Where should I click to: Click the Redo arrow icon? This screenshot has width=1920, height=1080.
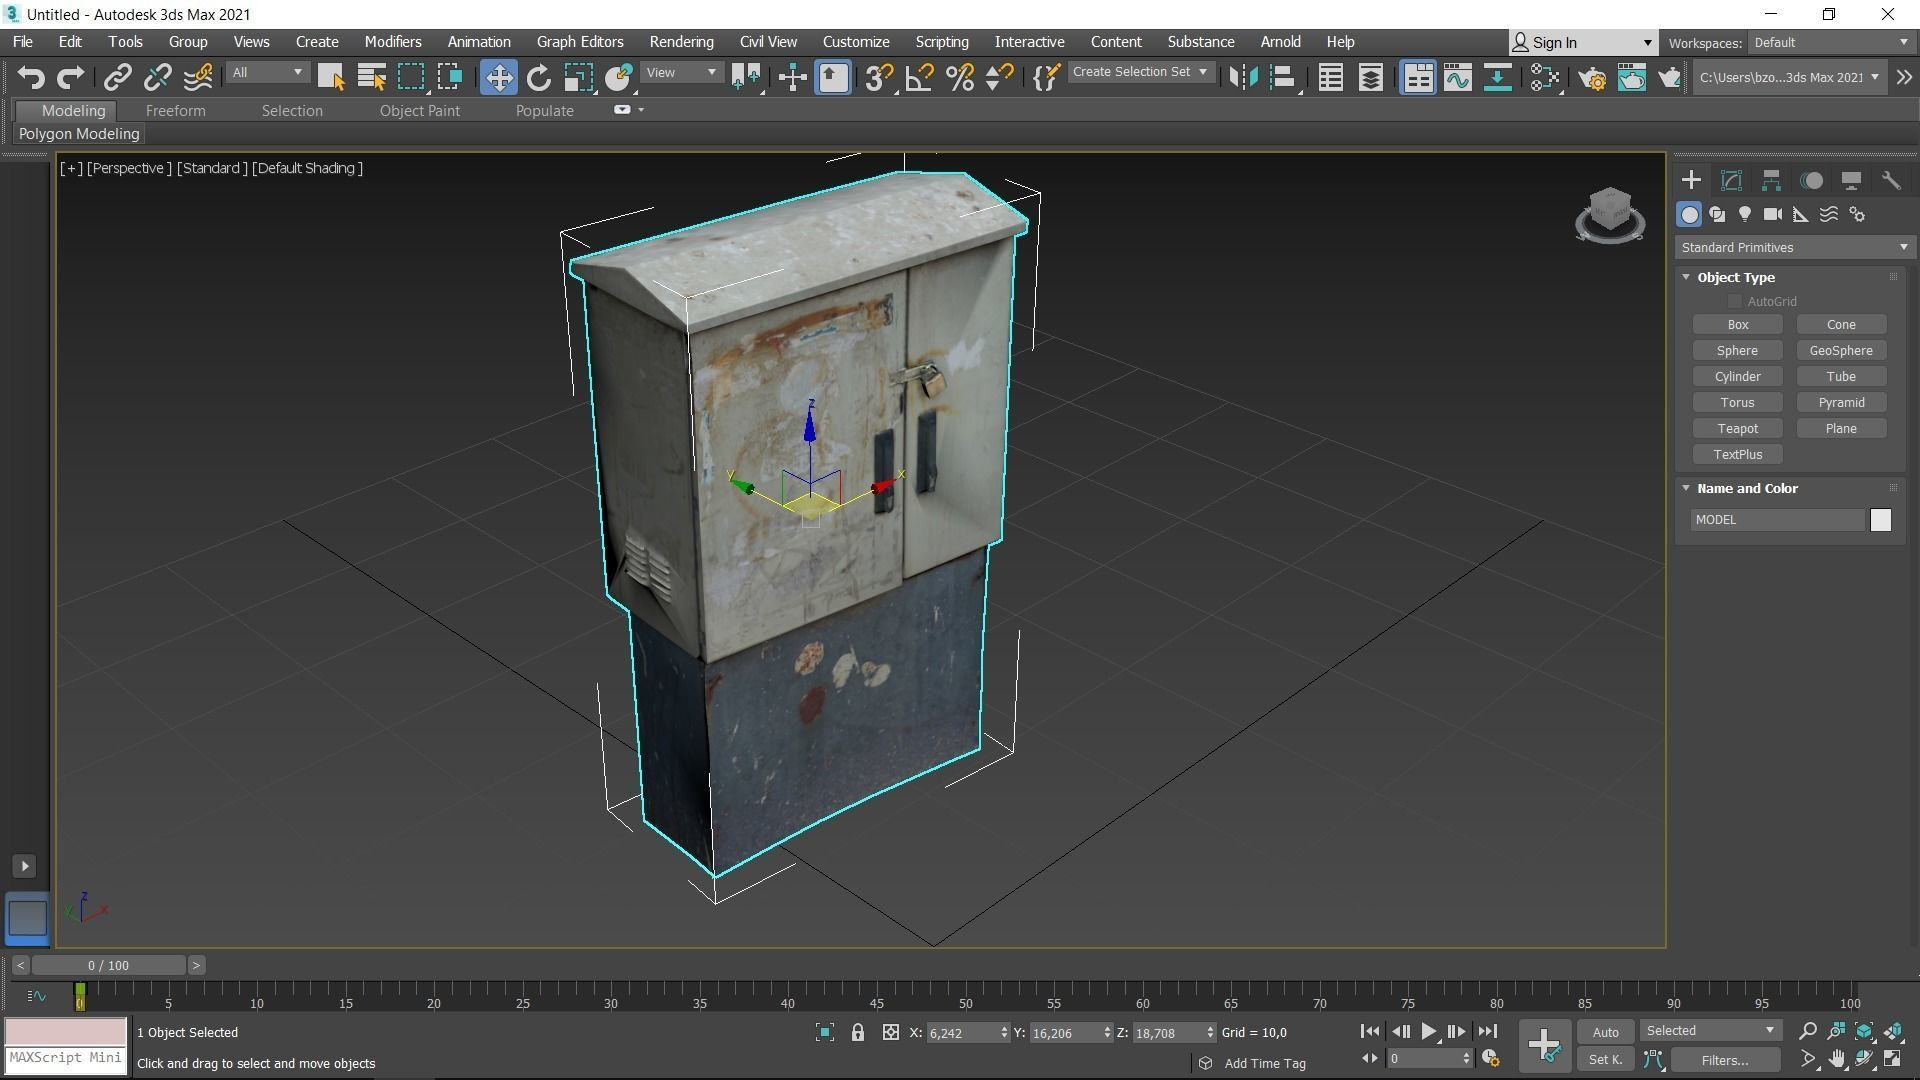pos(70,77)
